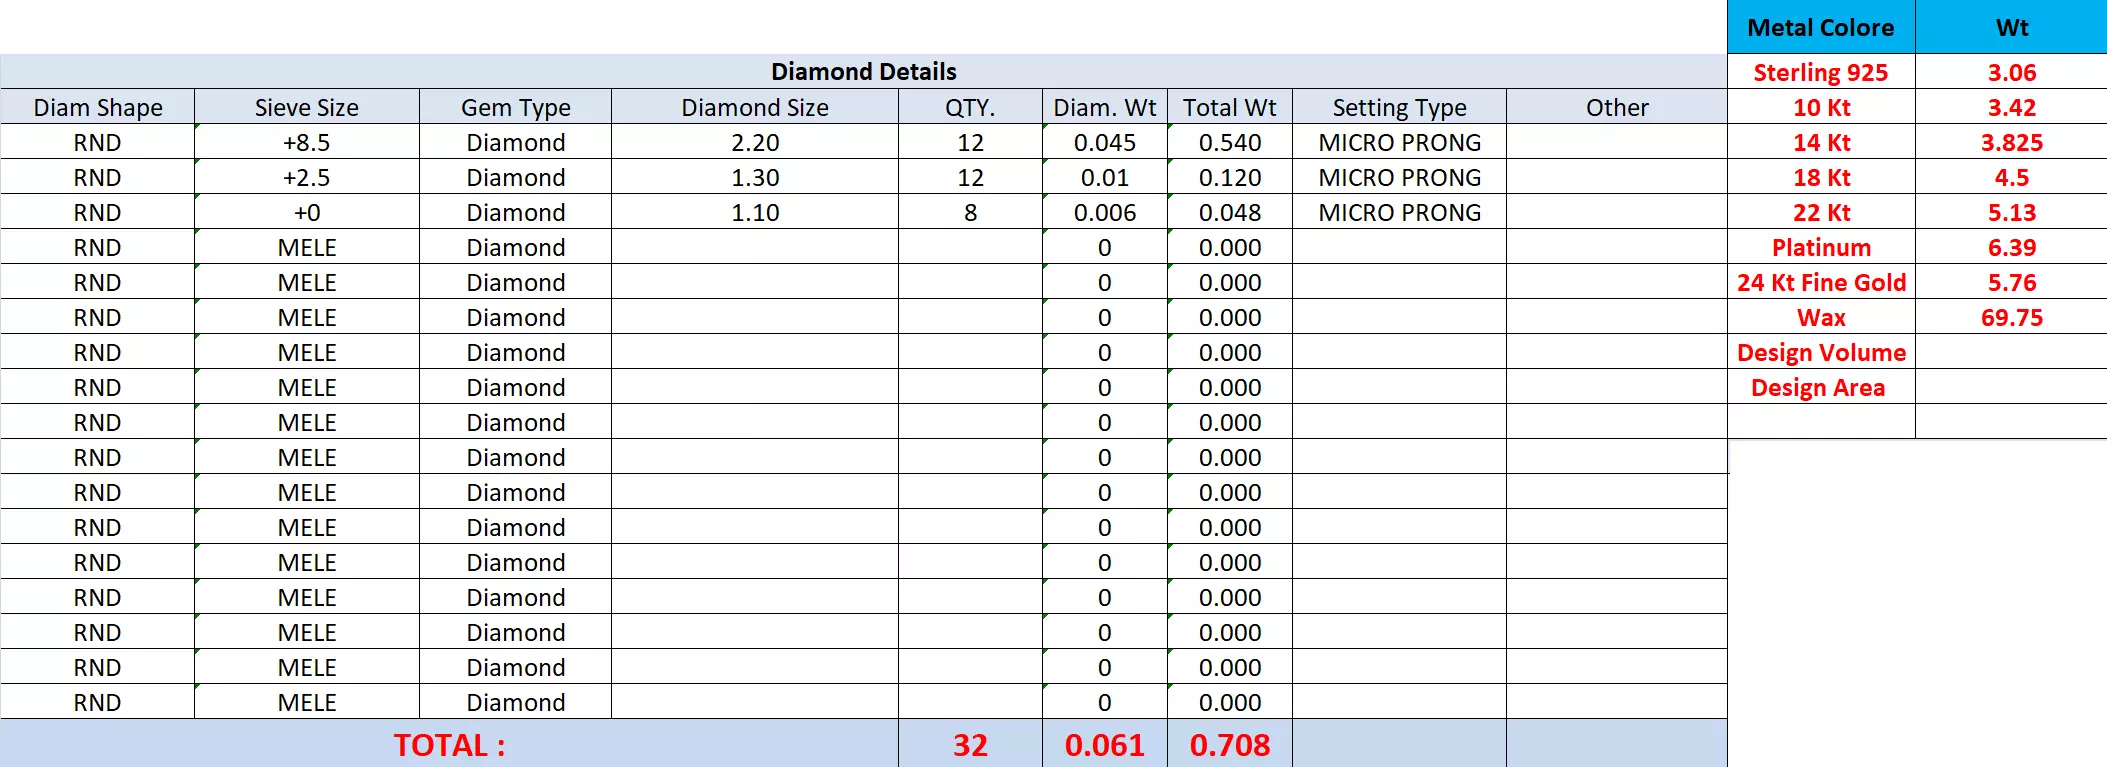Click 14 Kt weight value '3.825'
The width and height of the screenshot is (2107, 767).
pos(2012,142)
